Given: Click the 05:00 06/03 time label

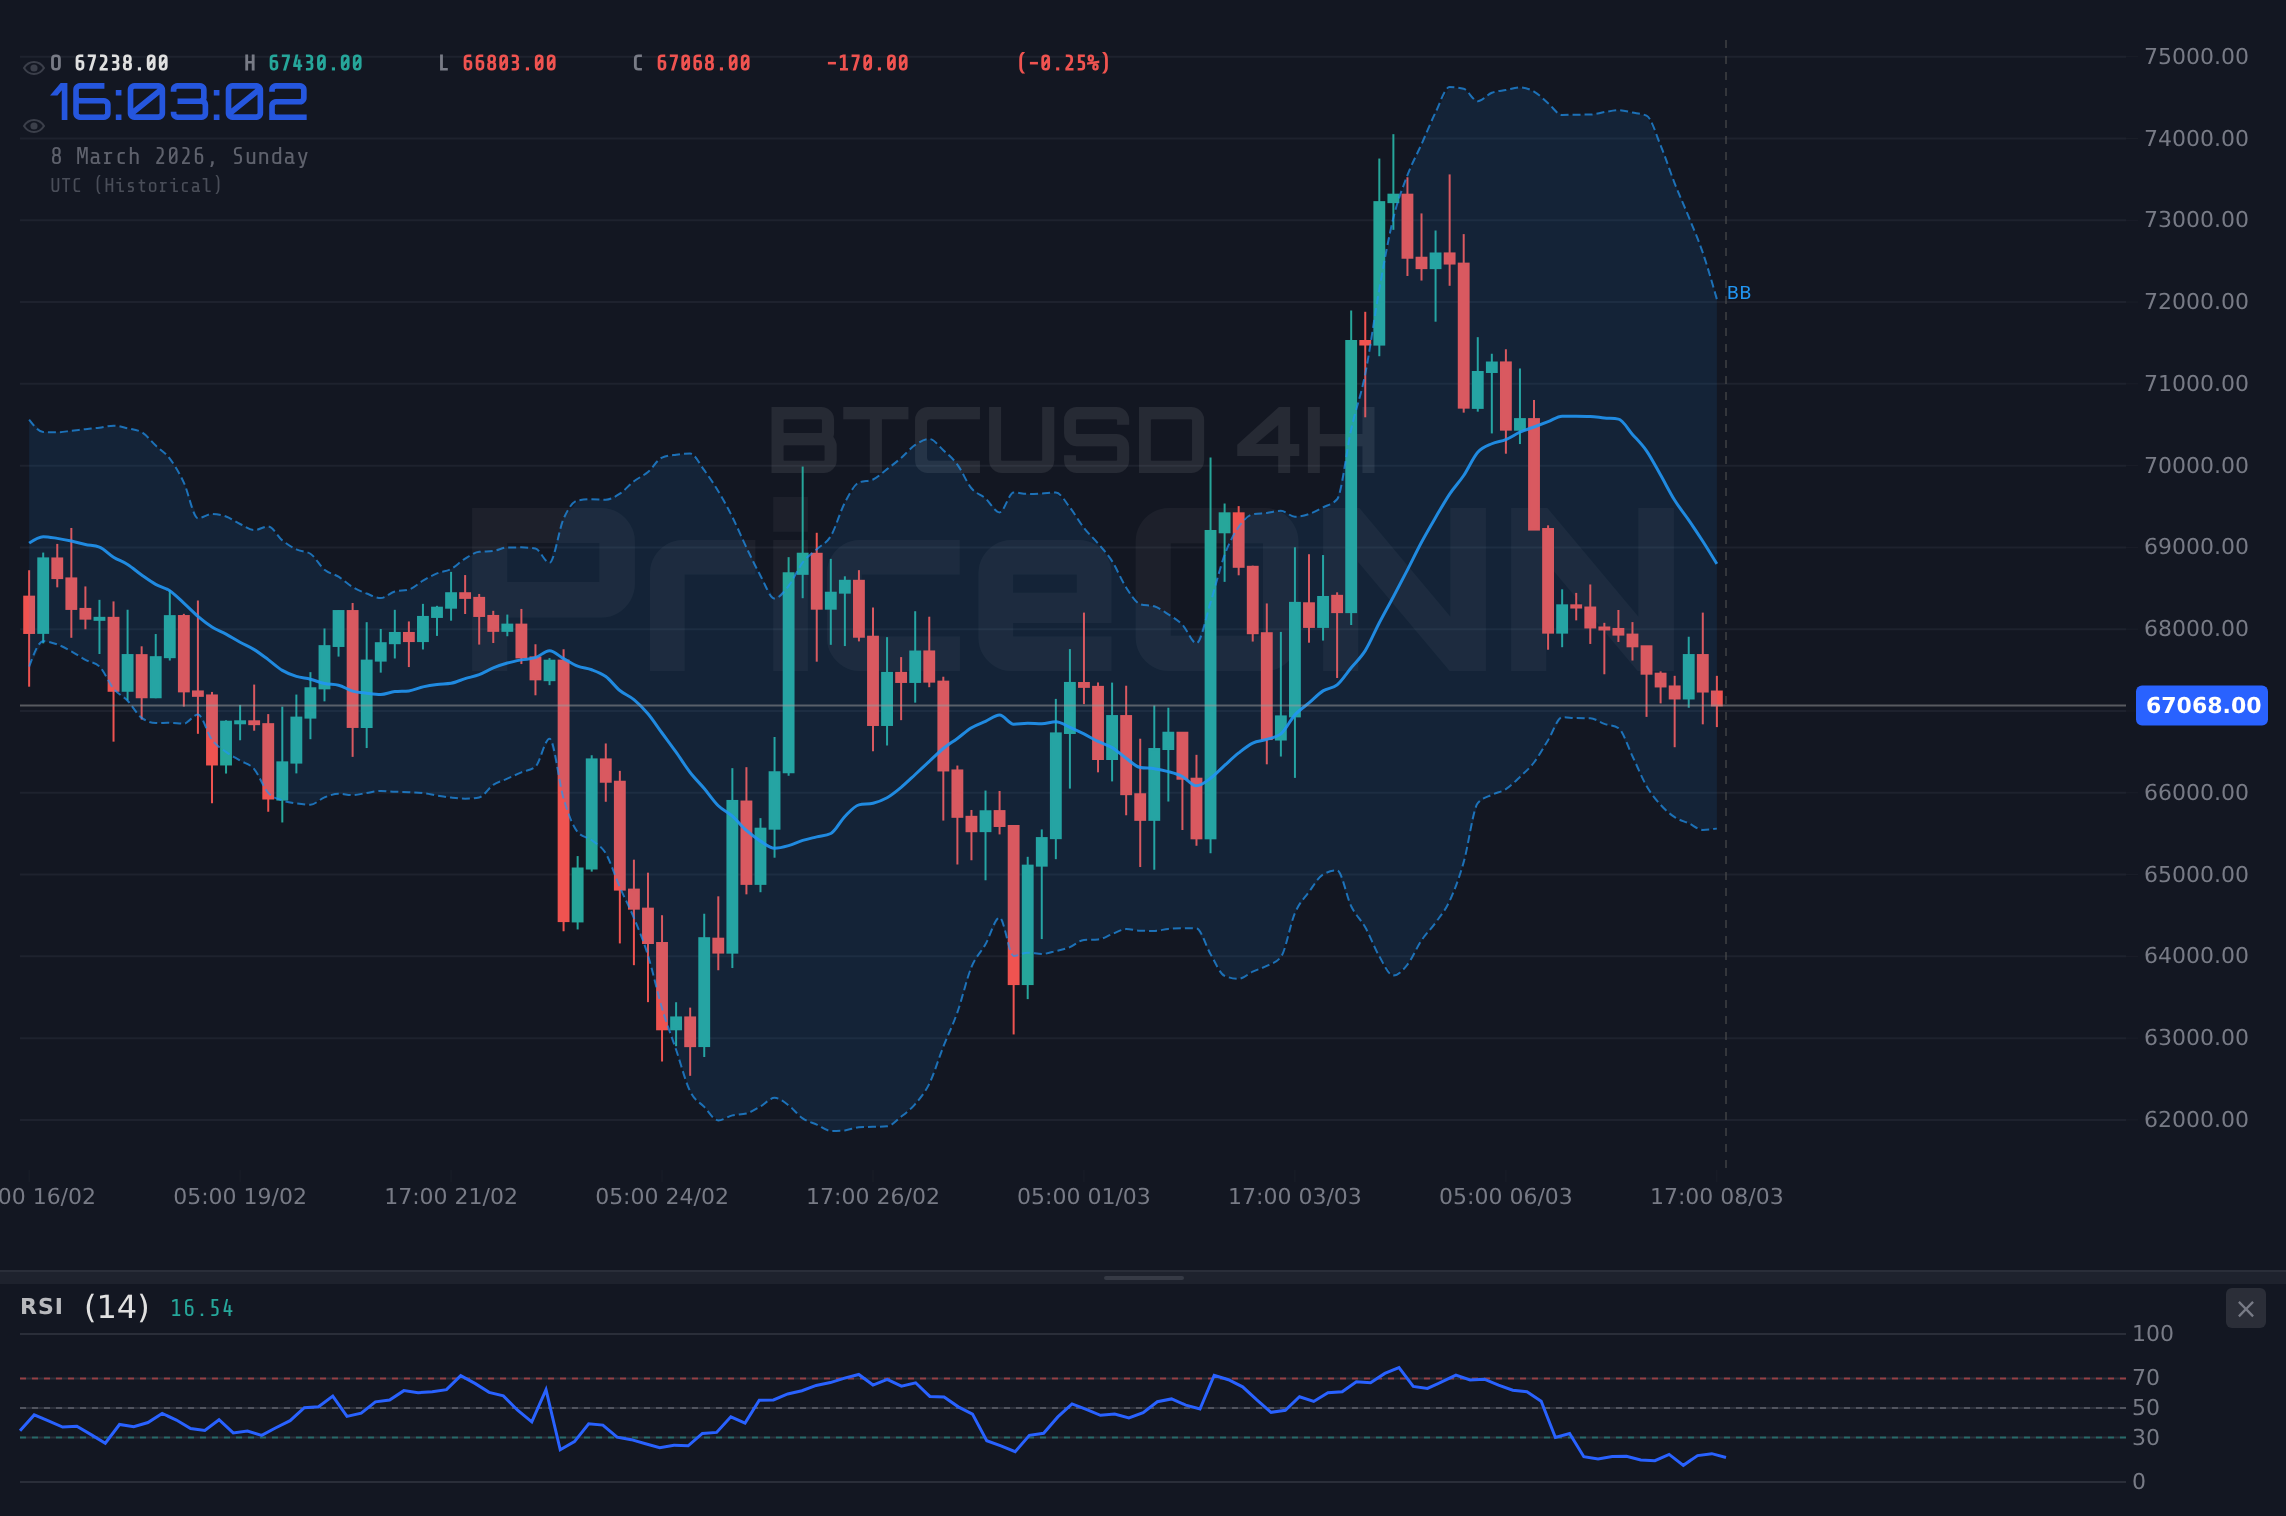Looking at the screenshot, I should pos(1506,1197).
